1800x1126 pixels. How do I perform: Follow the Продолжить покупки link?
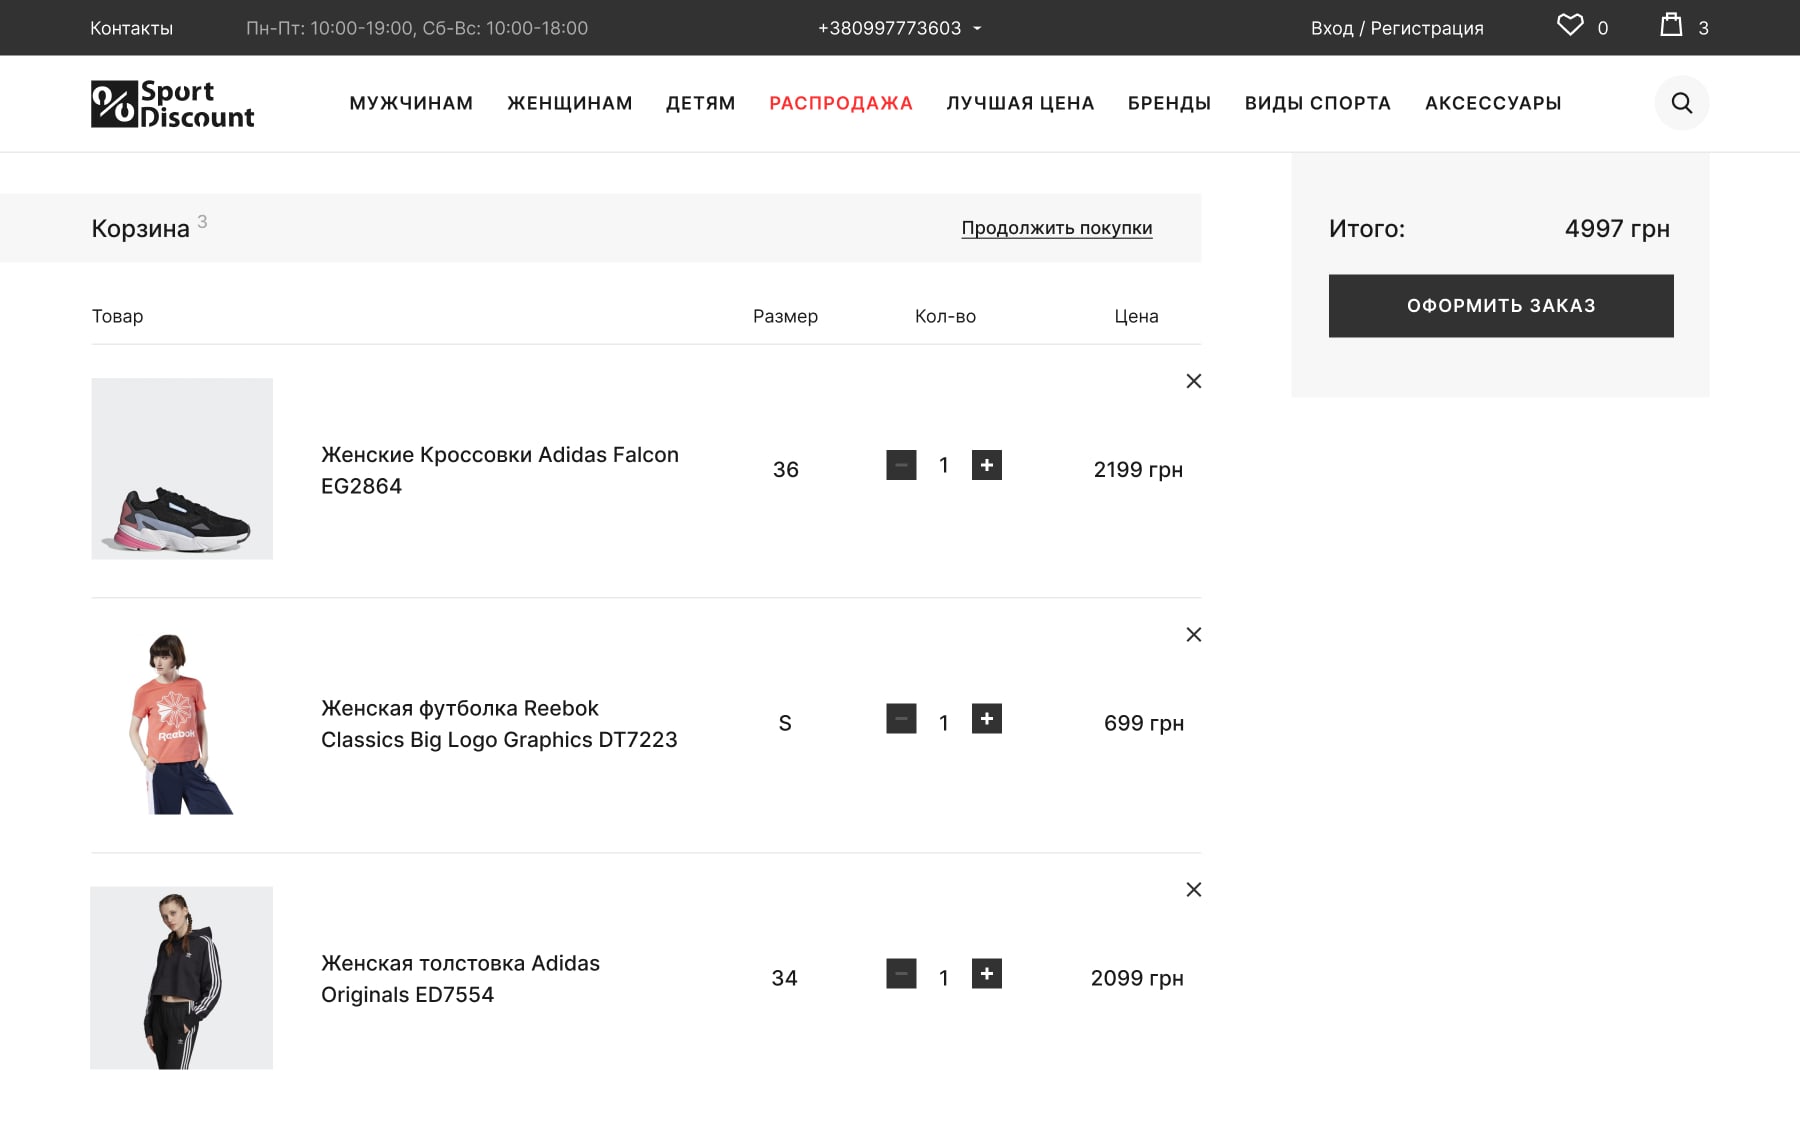(x=1057, y=228)
